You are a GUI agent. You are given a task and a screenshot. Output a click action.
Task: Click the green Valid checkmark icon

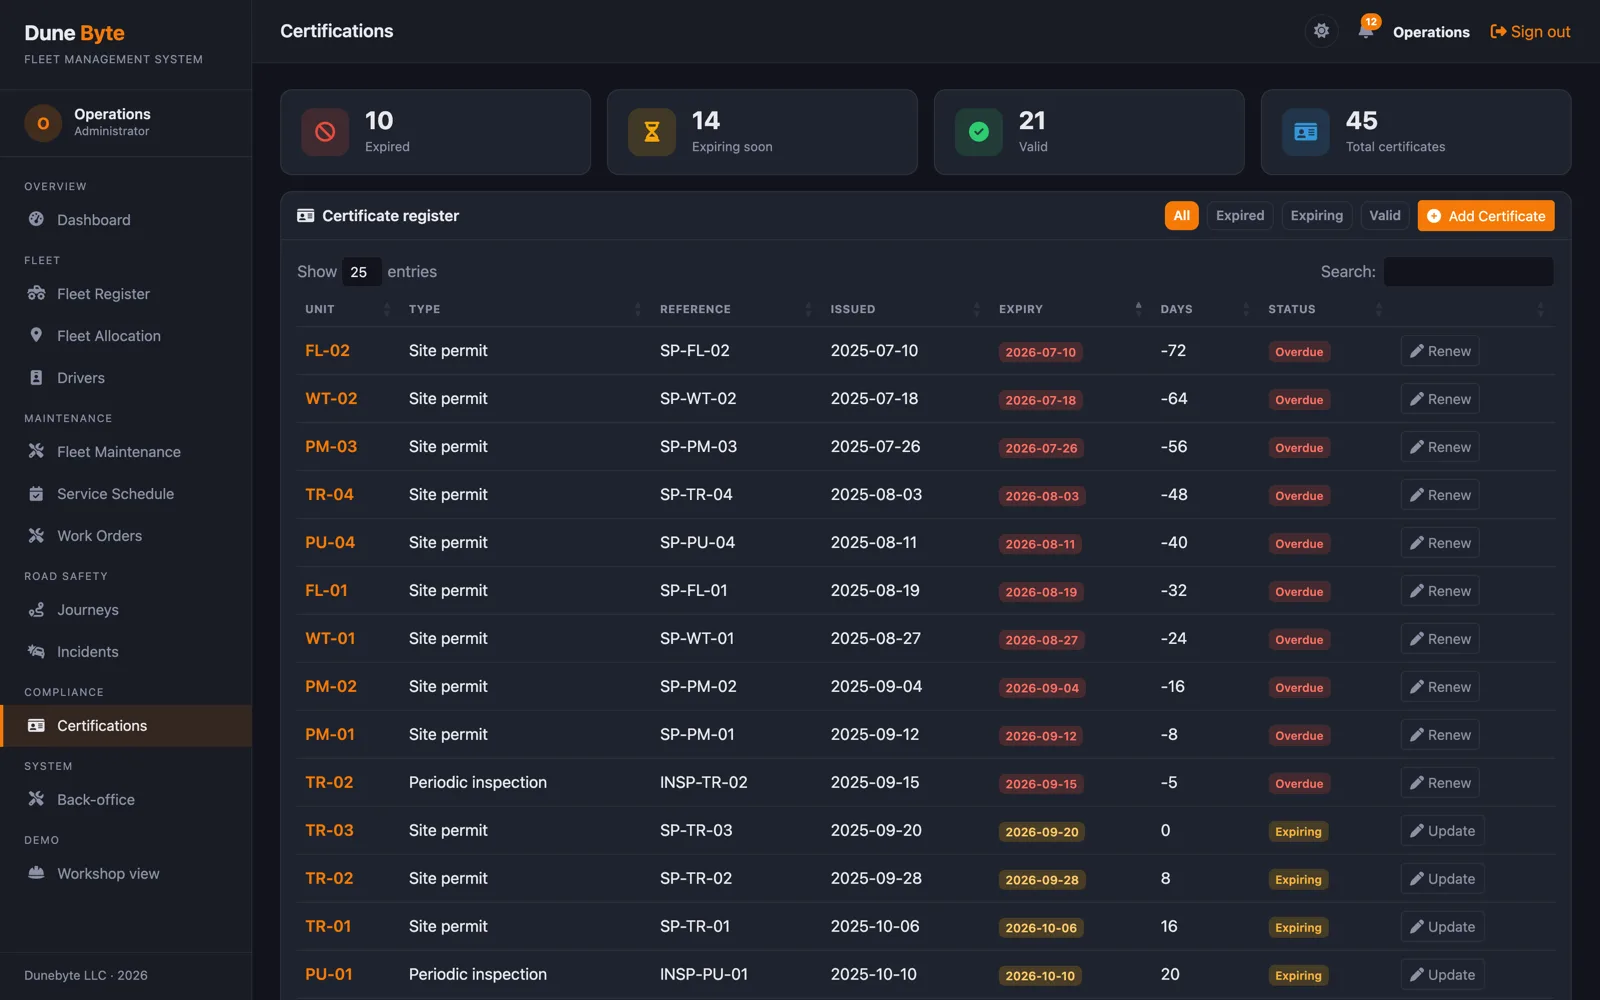[979, 132]
